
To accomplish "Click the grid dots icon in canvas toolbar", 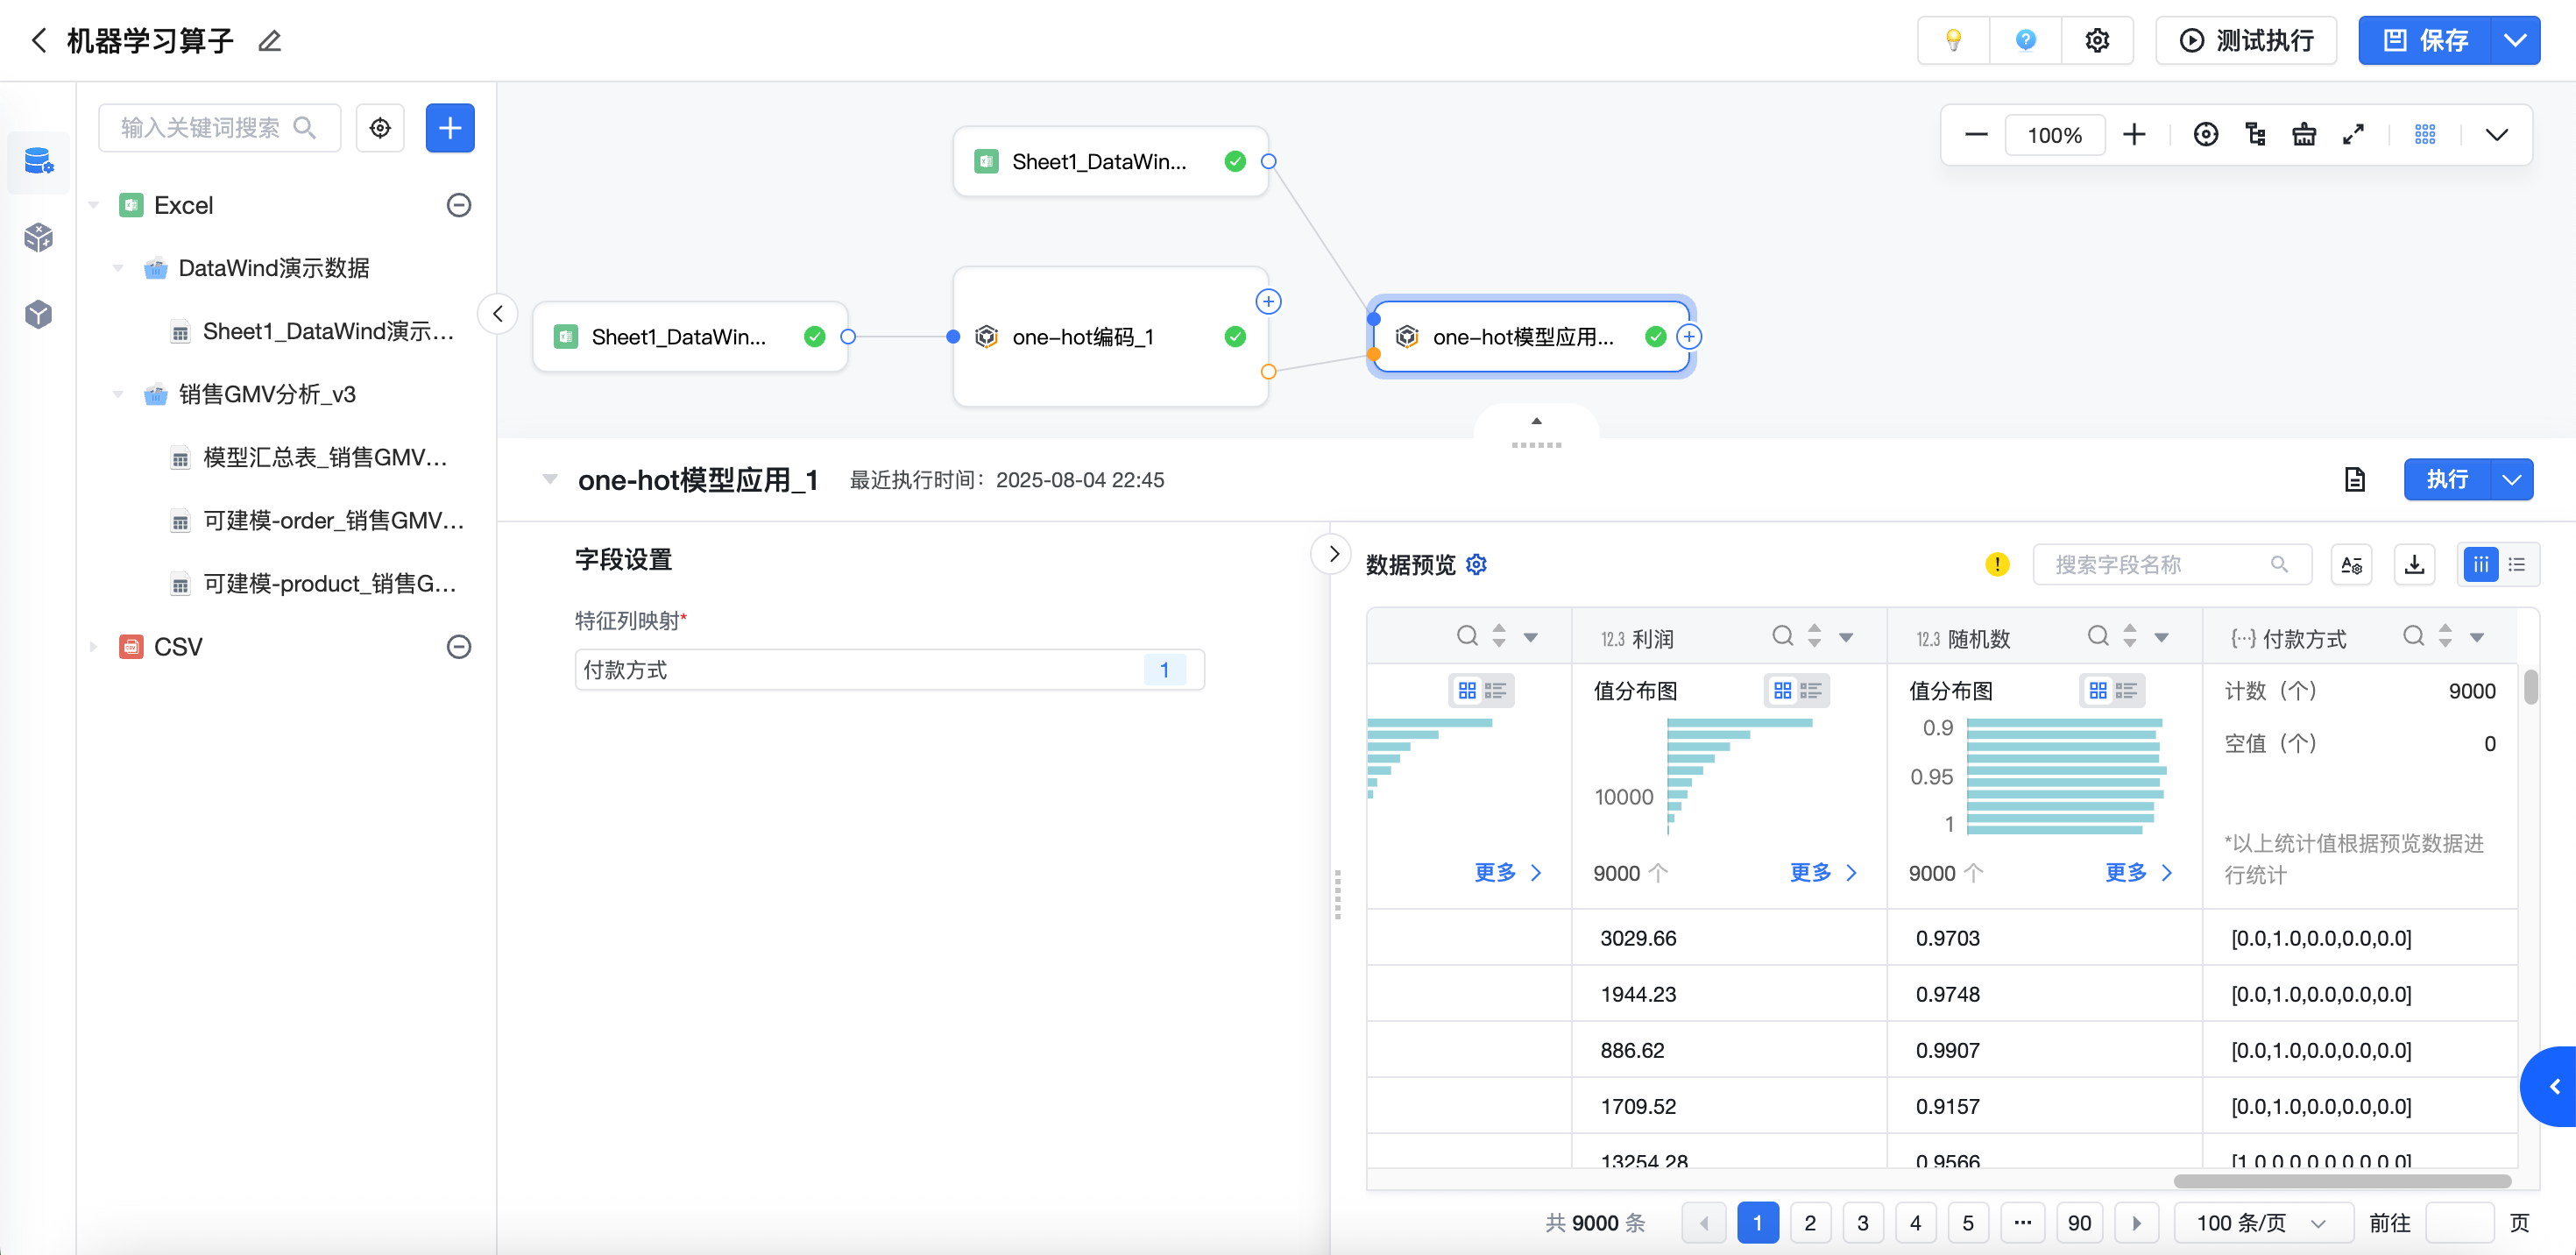I will pos(2425,134).
